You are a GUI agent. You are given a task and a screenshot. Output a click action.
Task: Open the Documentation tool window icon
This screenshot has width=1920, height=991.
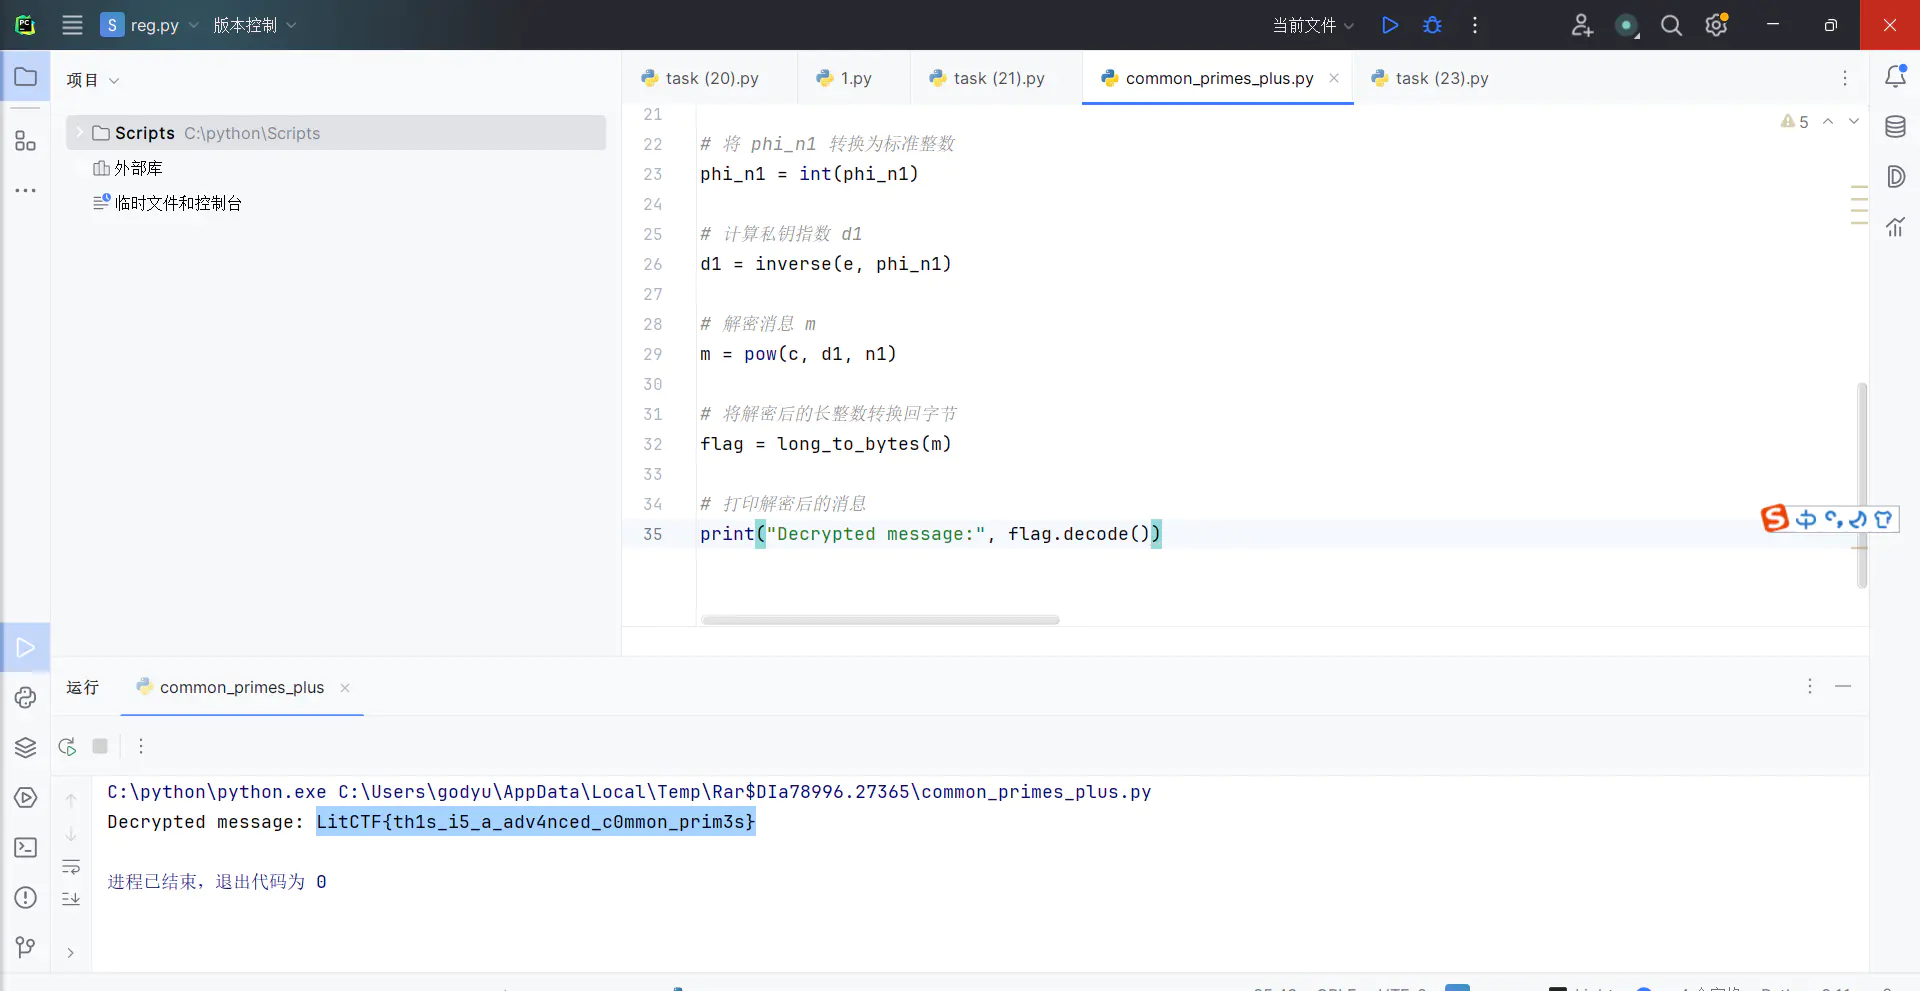(1895, 177)
